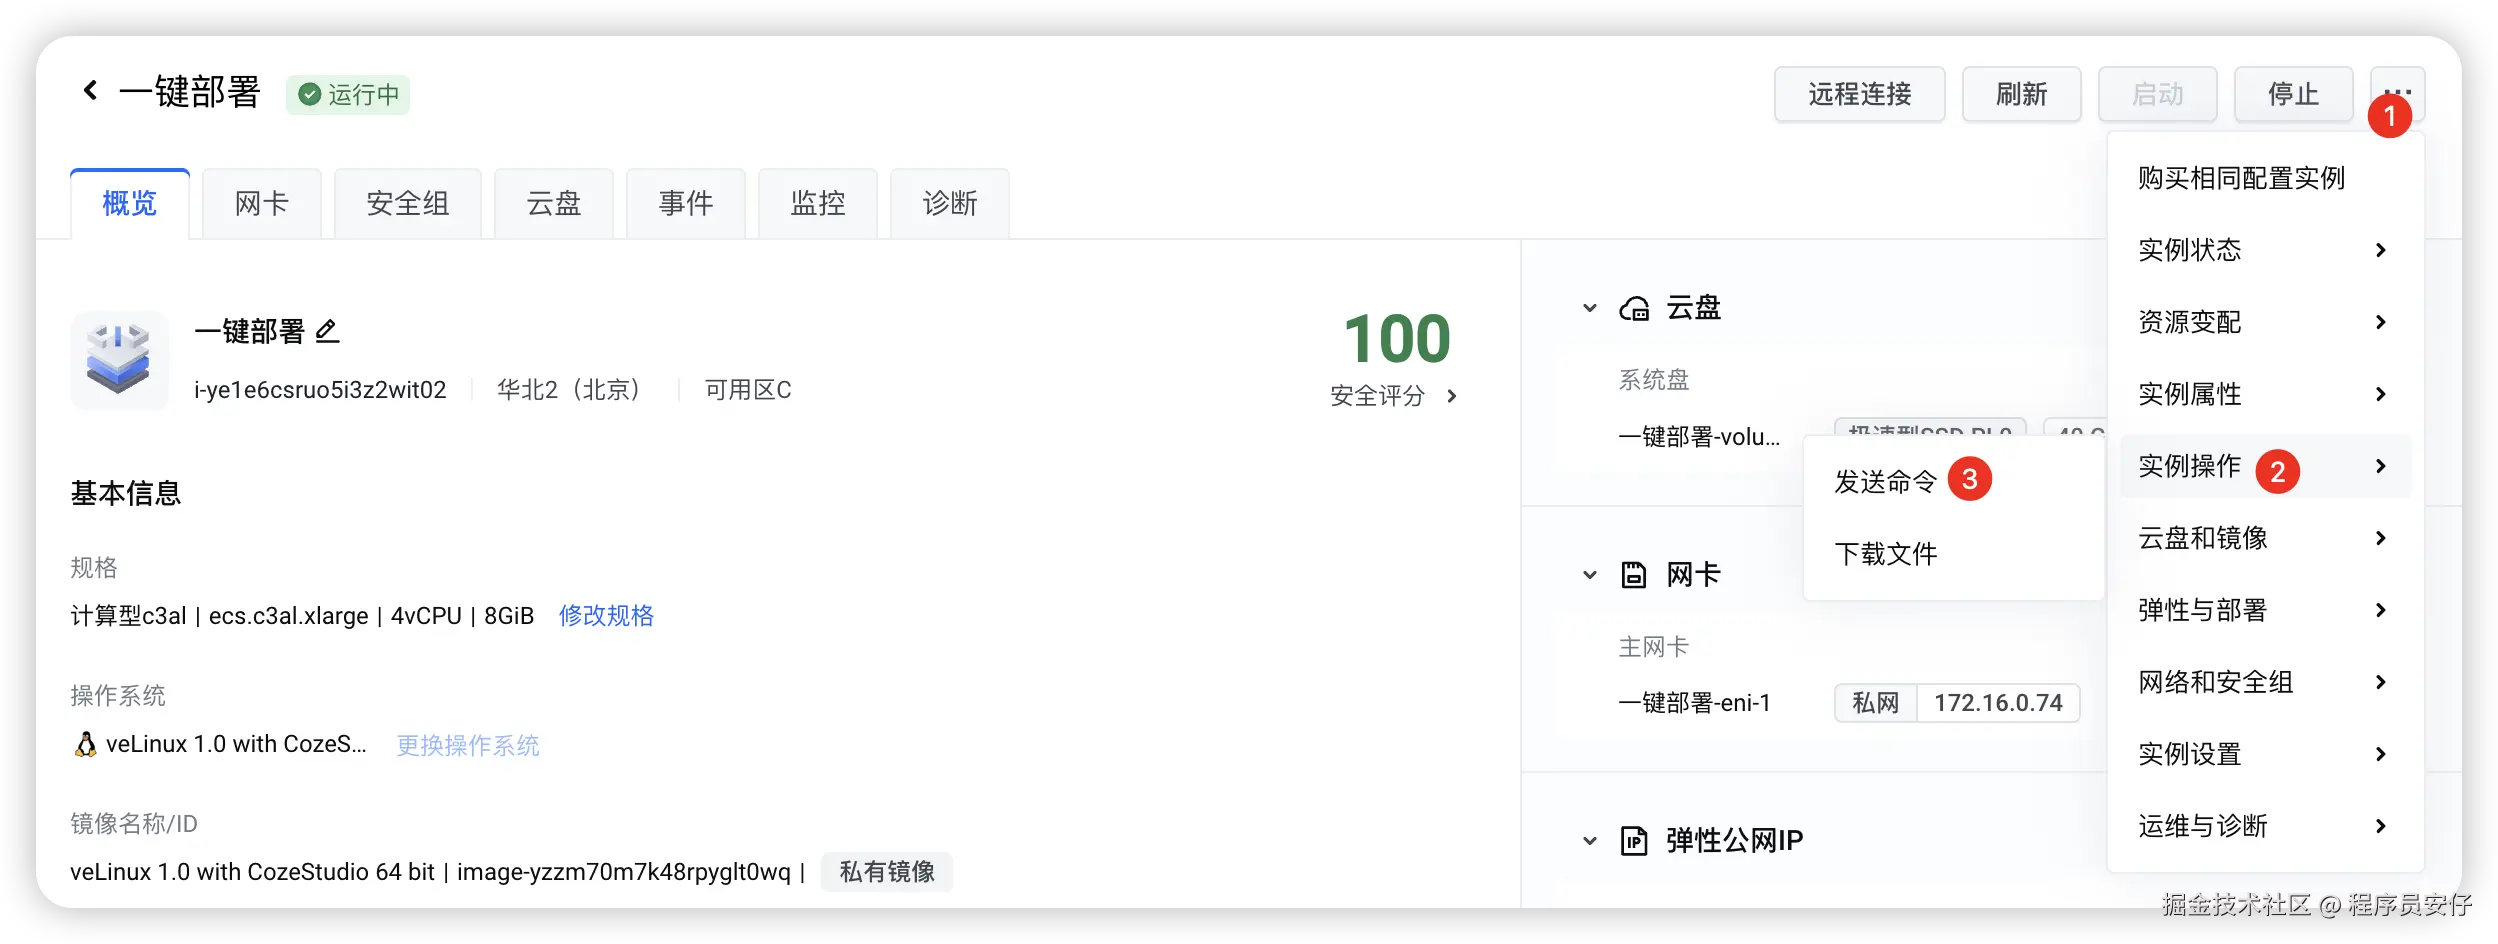
Task: Collapse the 云盘 section chevron
Action: coord(1590,308)
